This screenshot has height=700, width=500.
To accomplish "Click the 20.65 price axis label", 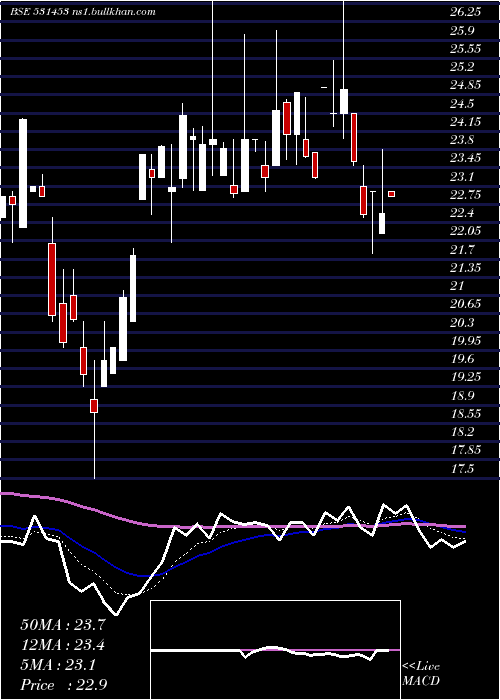I will [x=465, y=304].
